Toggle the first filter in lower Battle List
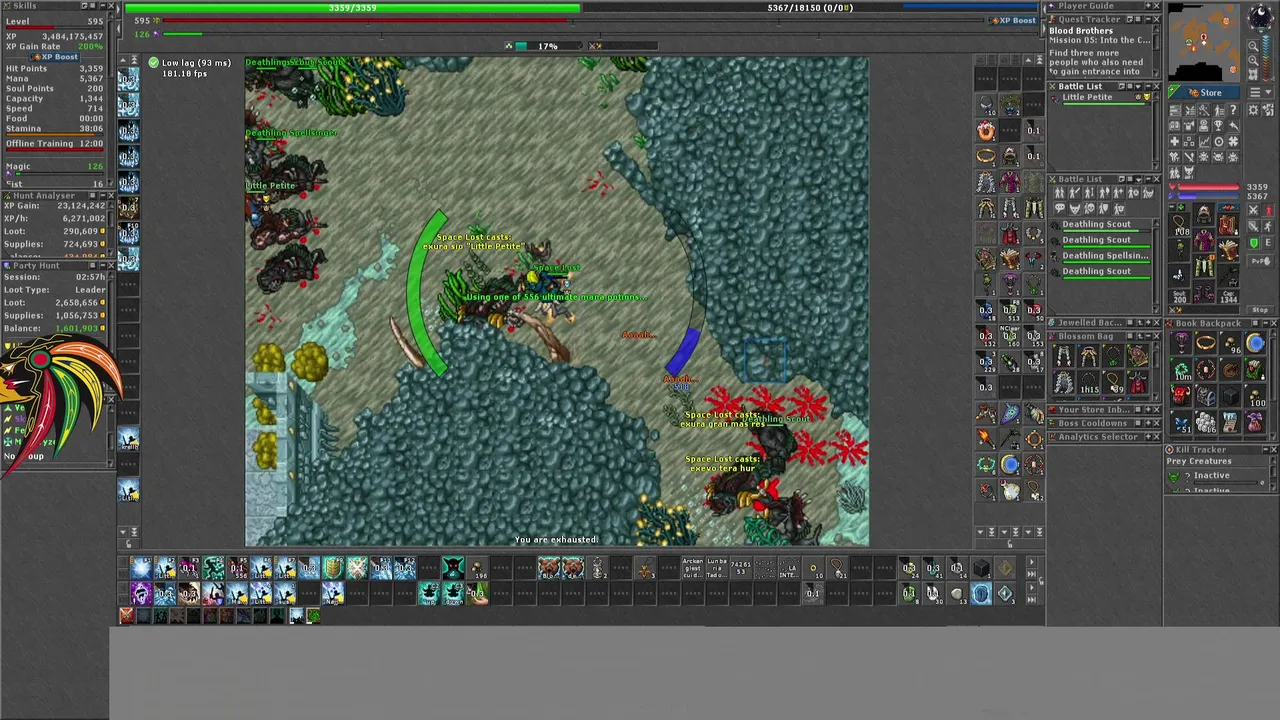The height and width of the screenshot is (720, 1280). tap(1060, 193)
